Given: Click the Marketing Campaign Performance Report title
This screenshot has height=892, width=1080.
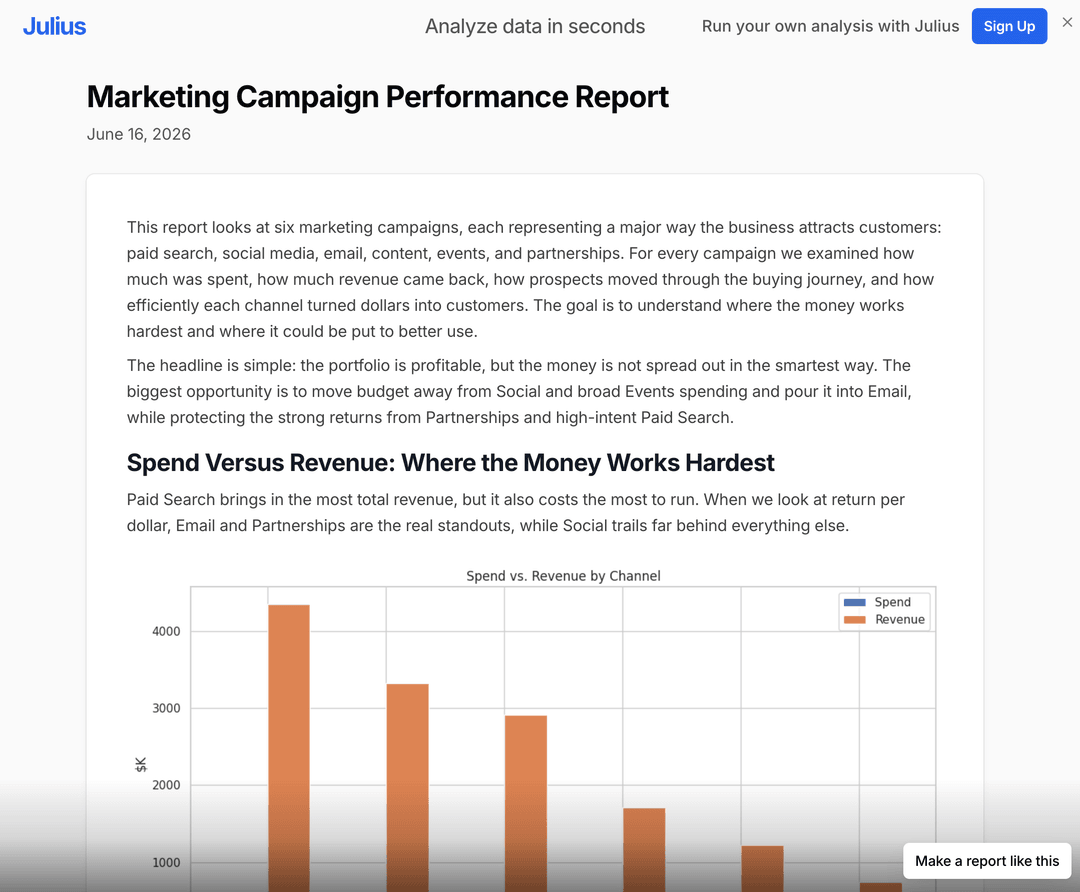Looking at the screenshot, I should [377, 96].
